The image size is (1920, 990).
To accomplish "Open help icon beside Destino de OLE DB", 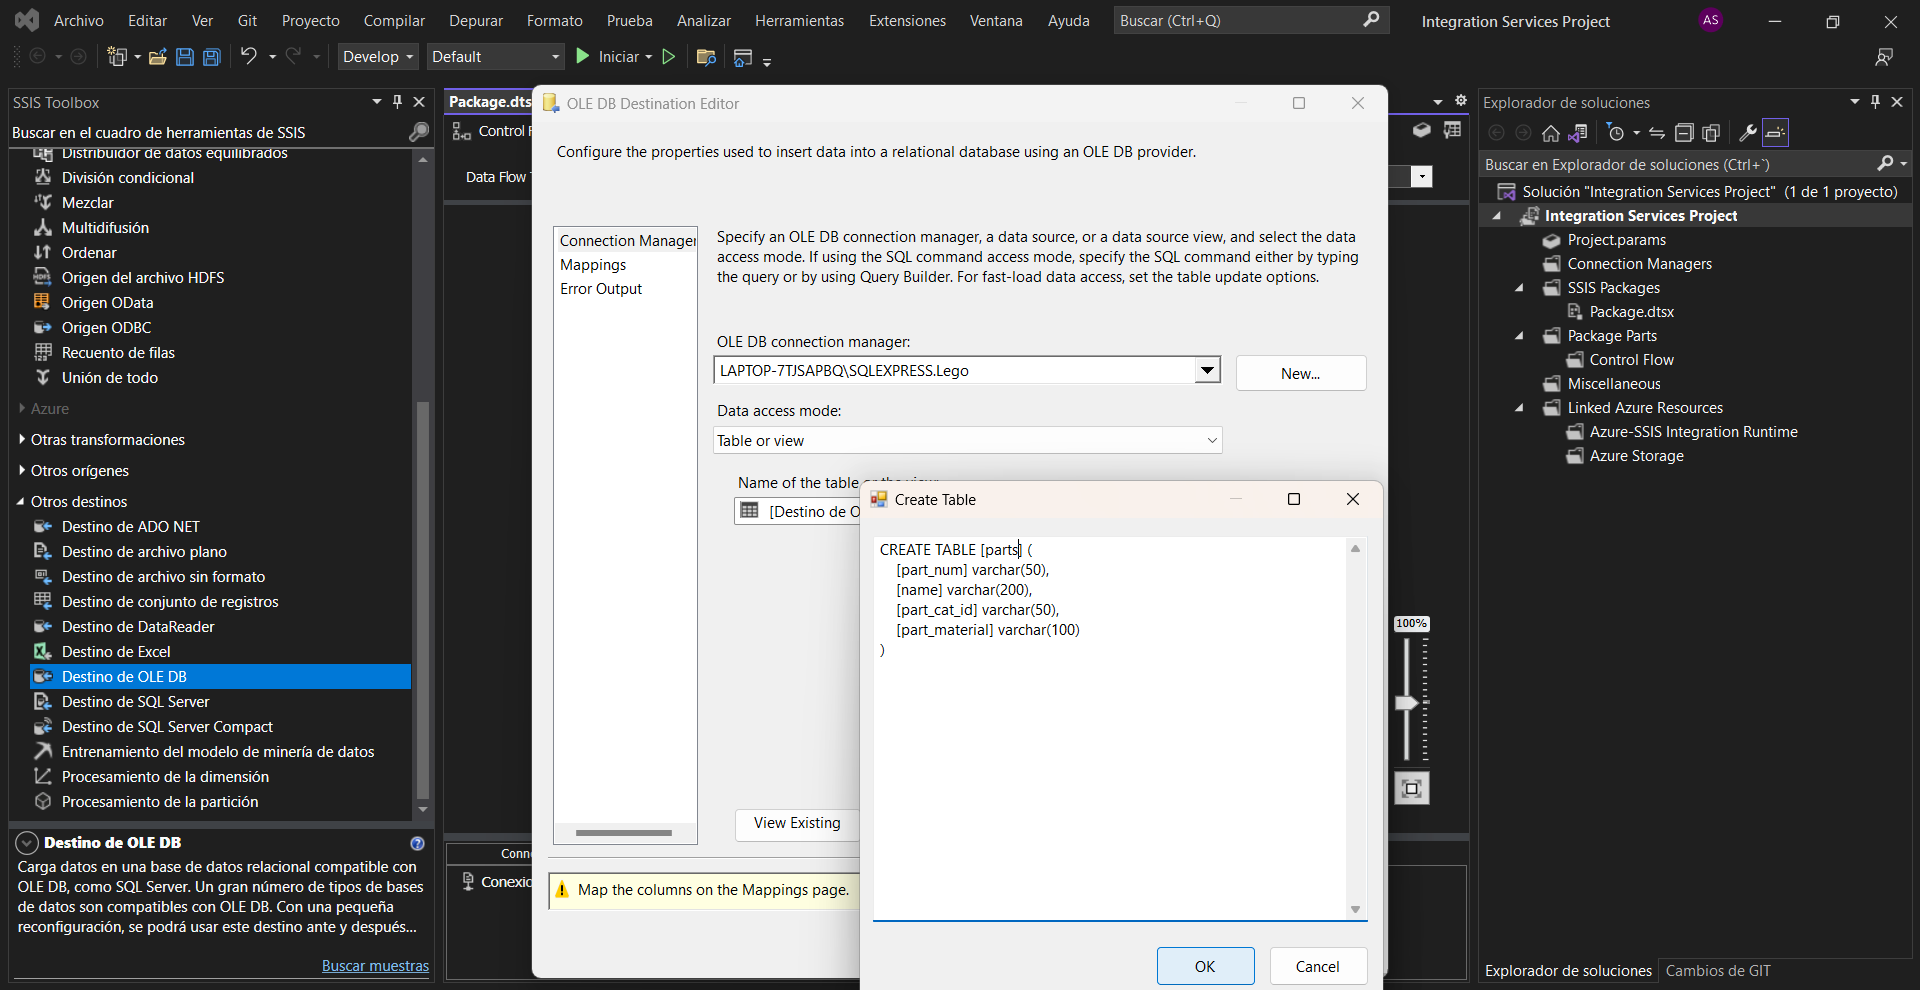I will coord(417,843).
